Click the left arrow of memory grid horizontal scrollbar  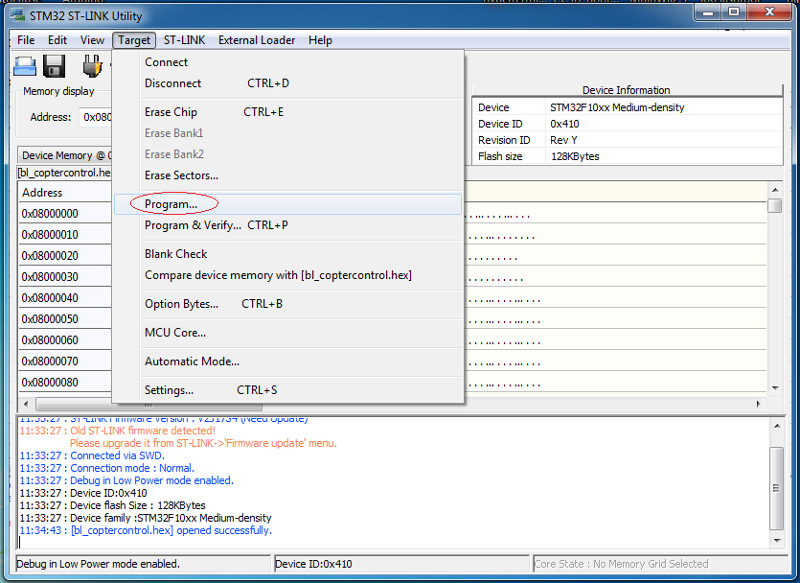[26, 404]
